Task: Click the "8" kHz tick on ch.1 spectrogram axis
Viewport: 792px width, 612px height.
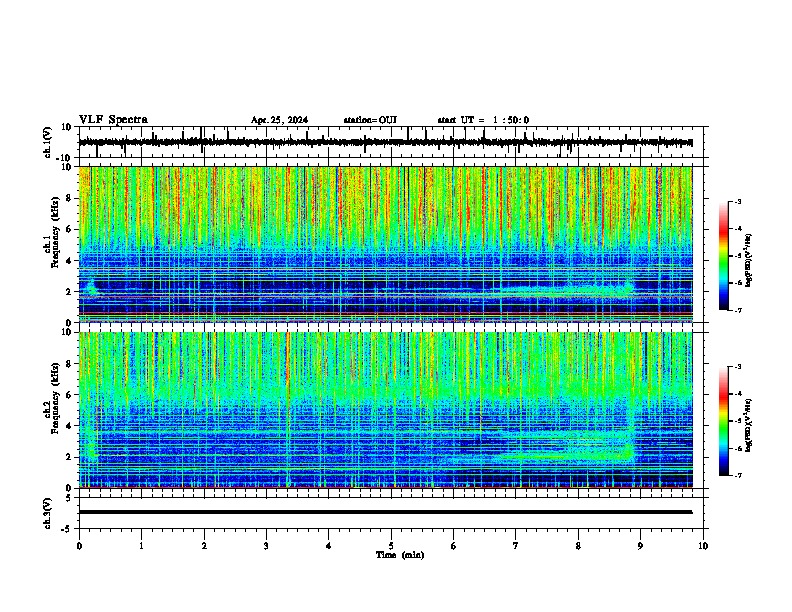Action: pos(69,198)
